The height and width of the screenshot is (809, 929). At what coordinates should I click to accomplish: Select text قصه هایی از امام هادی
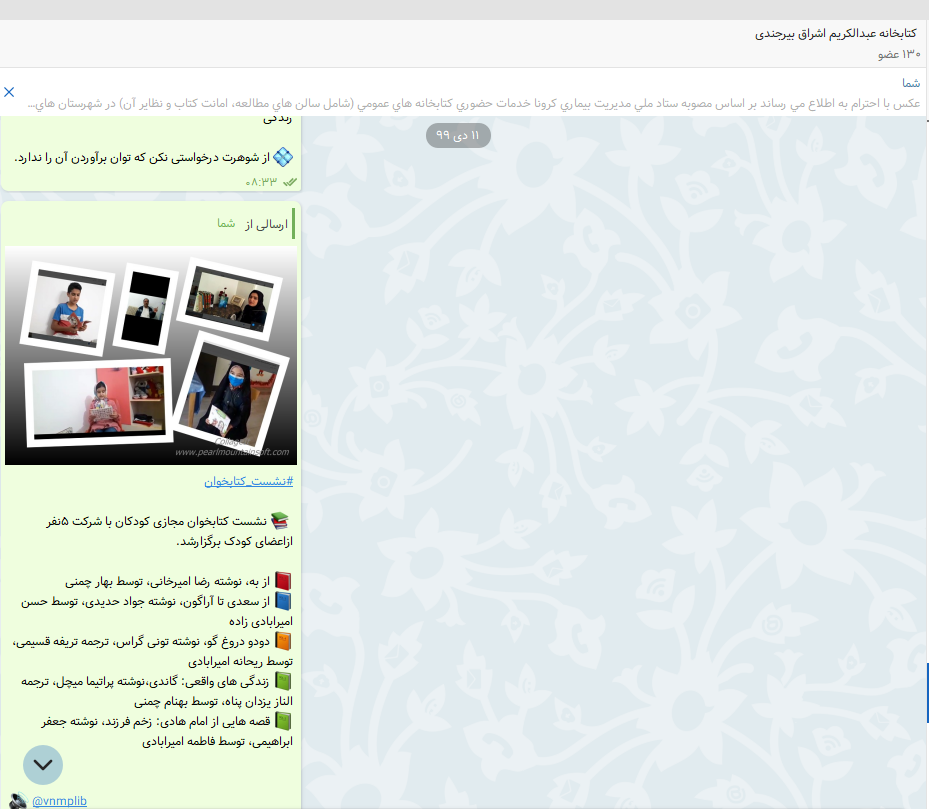pos(213,722)
